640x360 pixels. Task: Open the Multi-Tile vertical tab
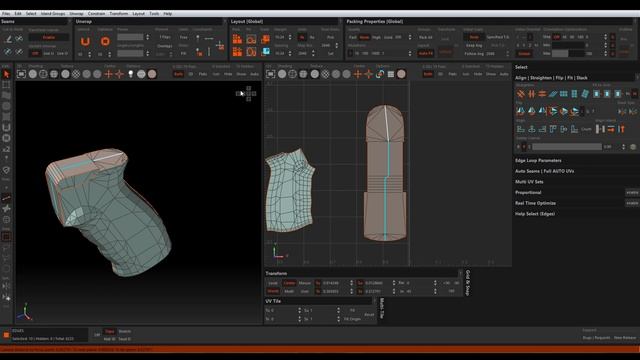pos(382,309)
